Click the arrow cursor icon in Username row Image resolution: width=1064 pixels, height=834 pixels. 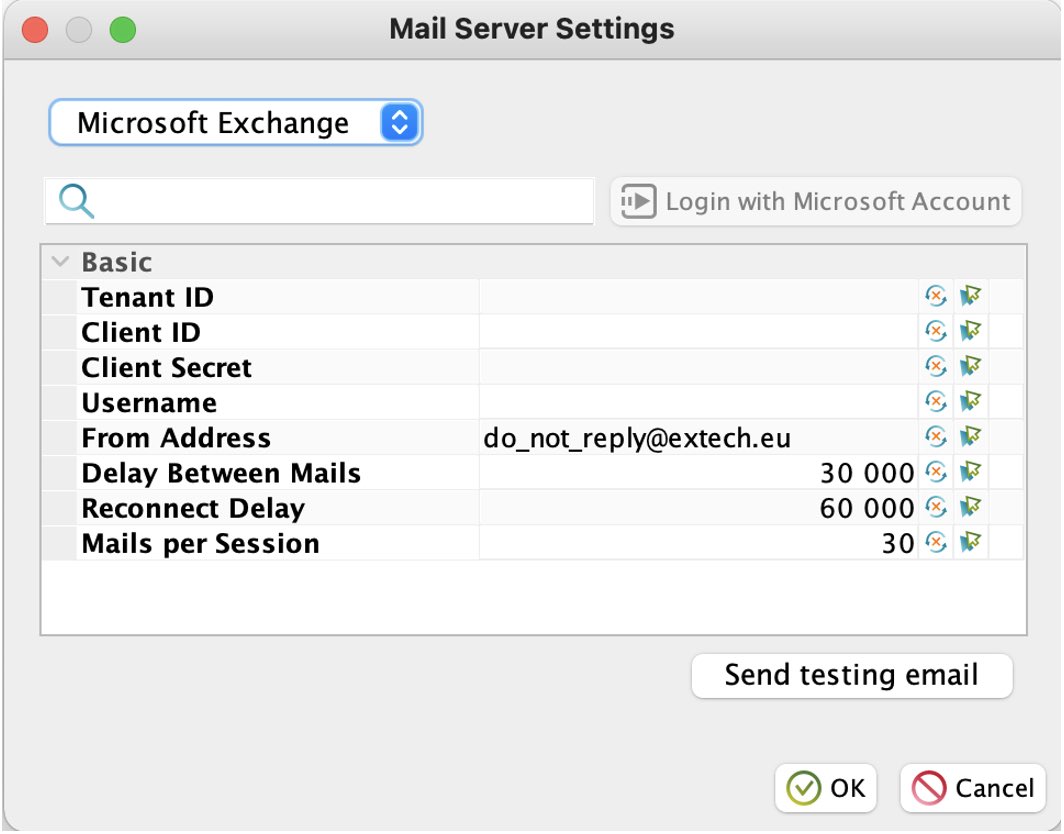[x=970, y=402]
